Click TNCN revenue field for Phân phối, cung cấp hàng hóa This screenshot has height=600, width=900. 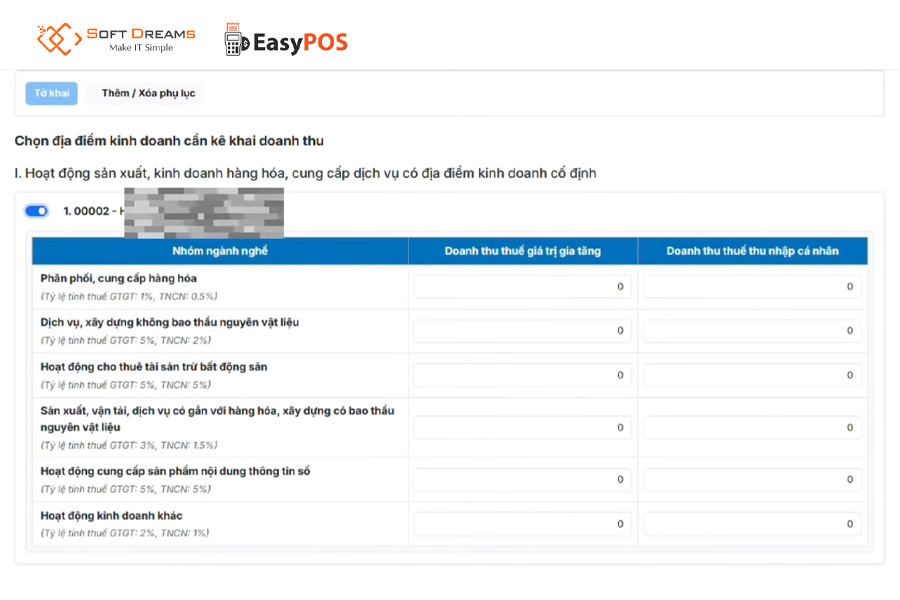pos(752,287)
